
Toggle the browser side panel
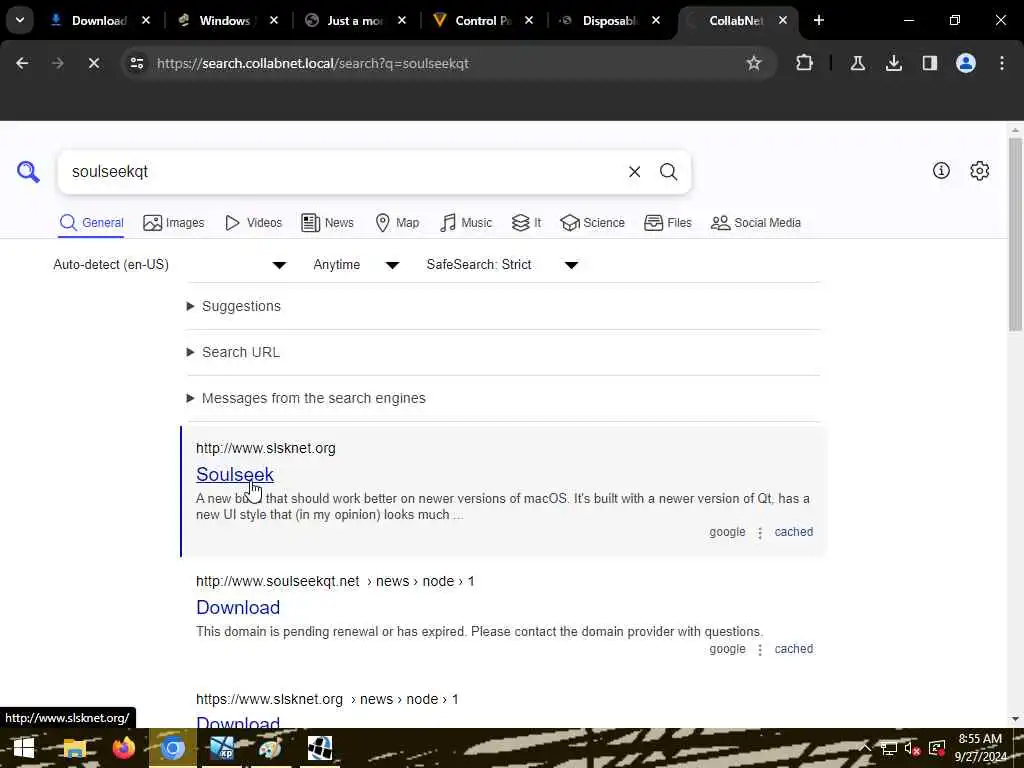(x=929, y=63)
